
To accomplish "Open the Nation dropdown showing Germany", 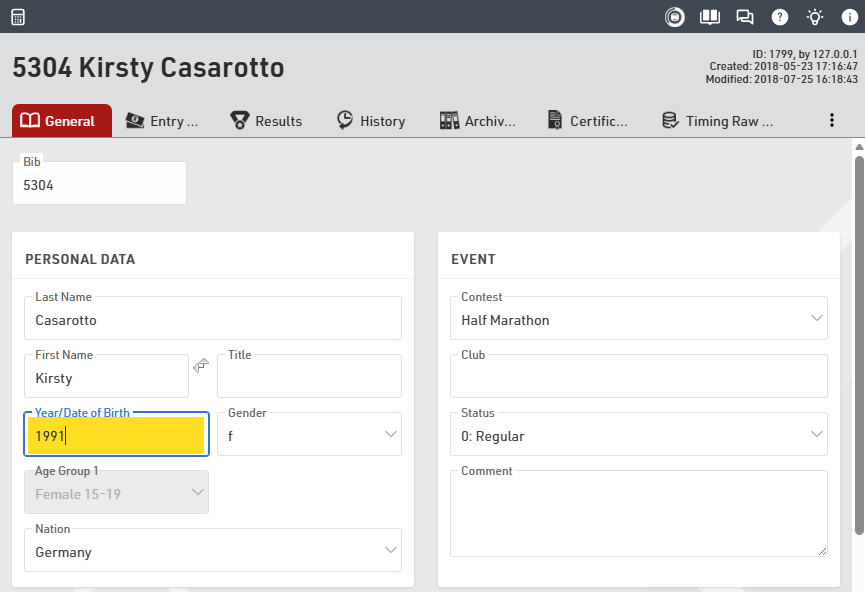I will [389, 551].
